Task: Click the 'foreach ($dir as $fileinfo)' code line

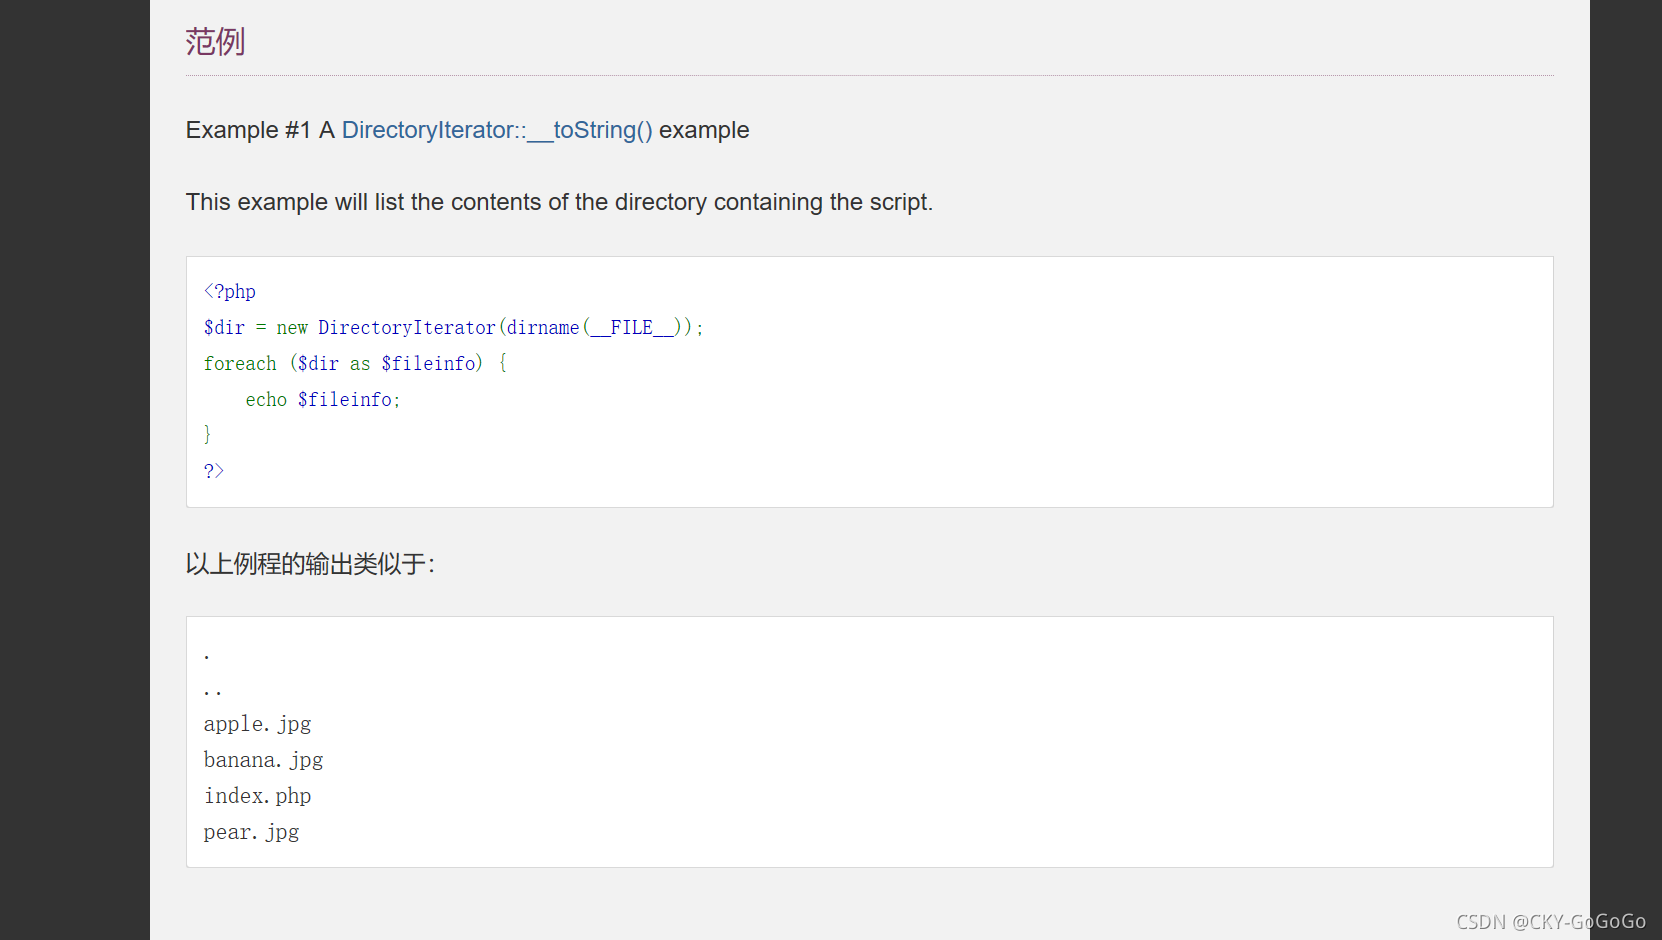Action: pyautogui.click(x=356, y=364)
